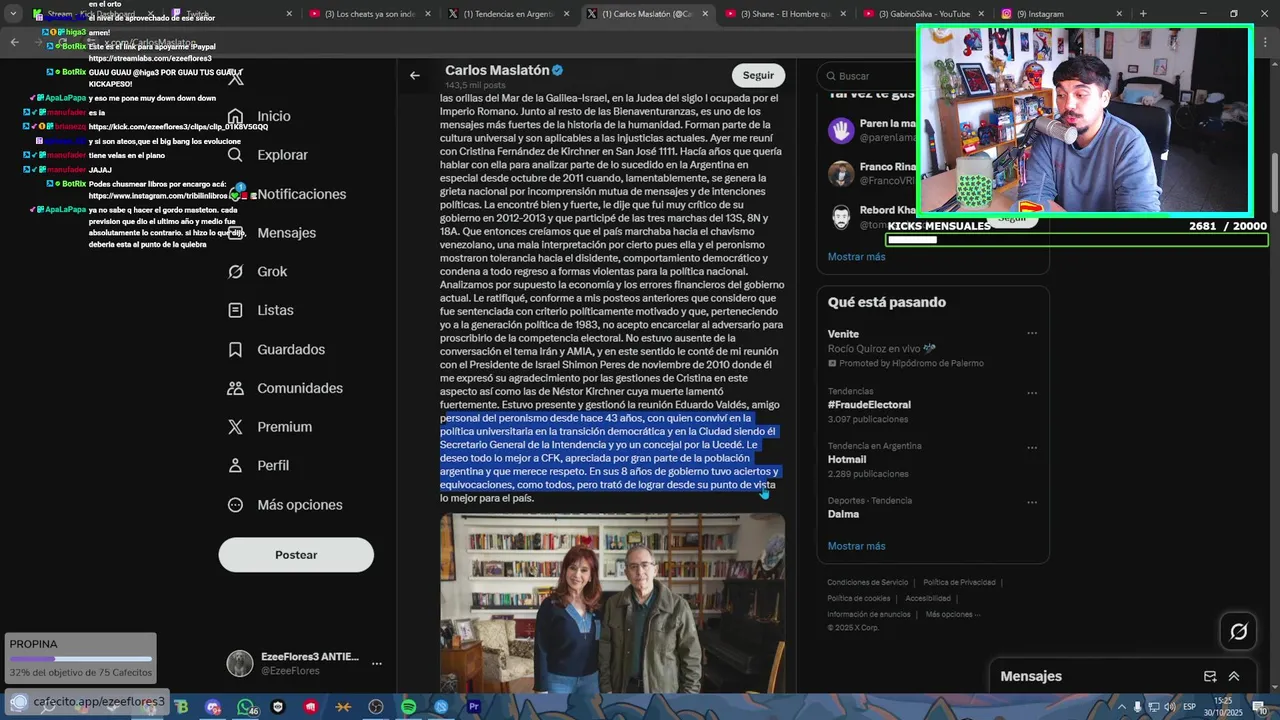Image resolution: width=1280 pixels, height=720 pixels.
Task: Click the Buscar search field
Action: [933, 76]
